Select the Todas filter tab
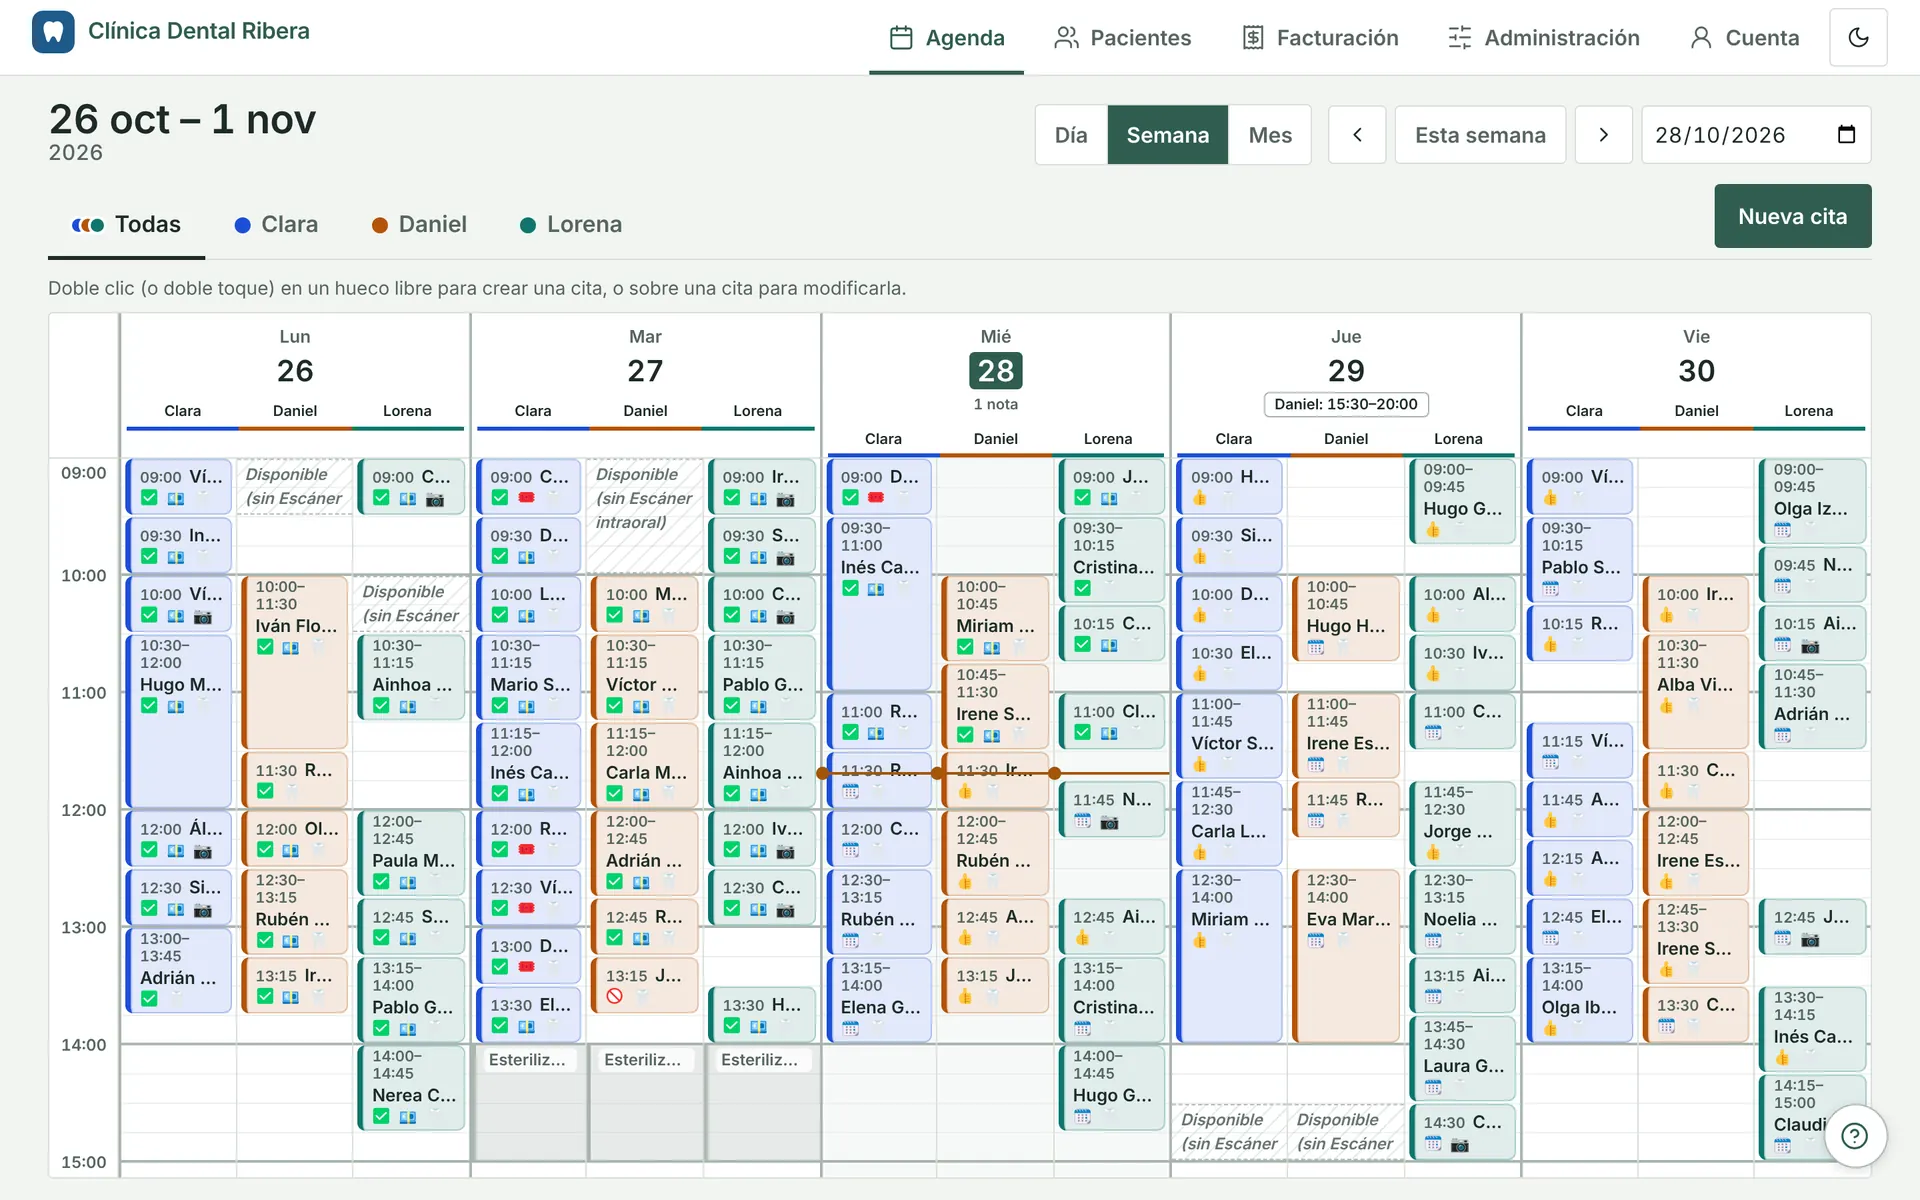Image resolution: width=1920 pixels, height=1200 pixels. [127, 225]
